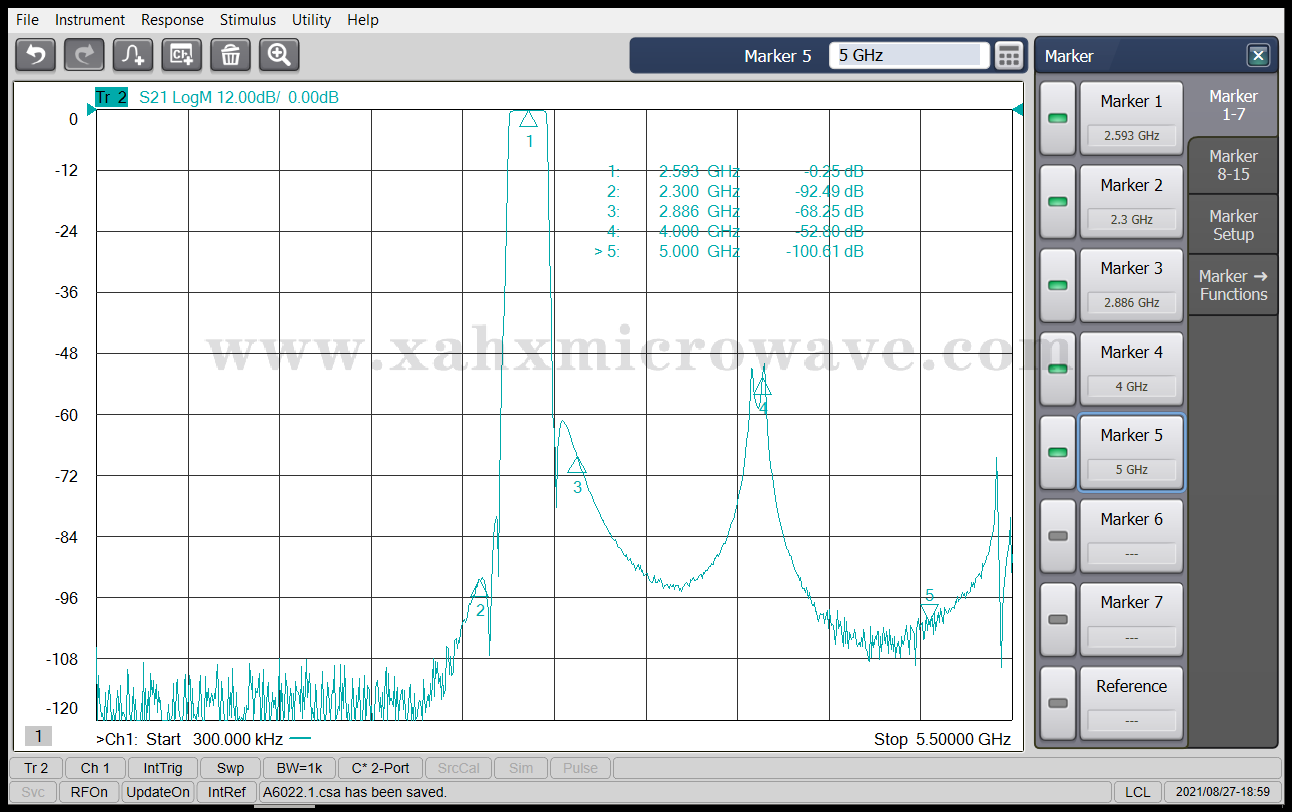
Task: Click the S21 LogM trace title
Action: [x=238, y=97]
